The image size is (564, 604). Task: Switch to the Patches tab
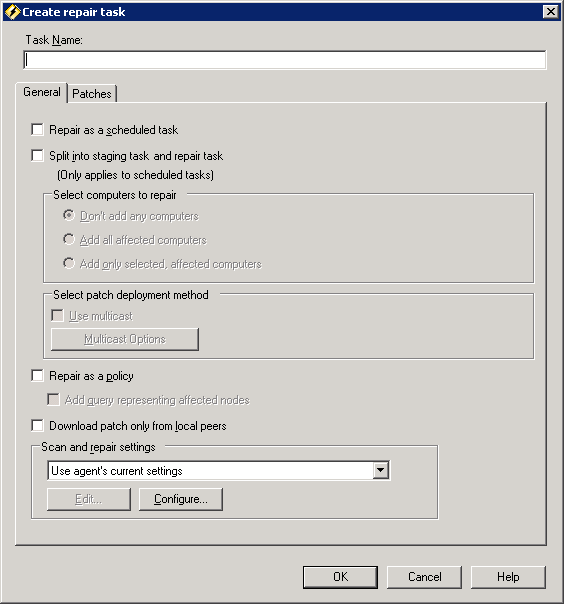[x=92, y=94]
